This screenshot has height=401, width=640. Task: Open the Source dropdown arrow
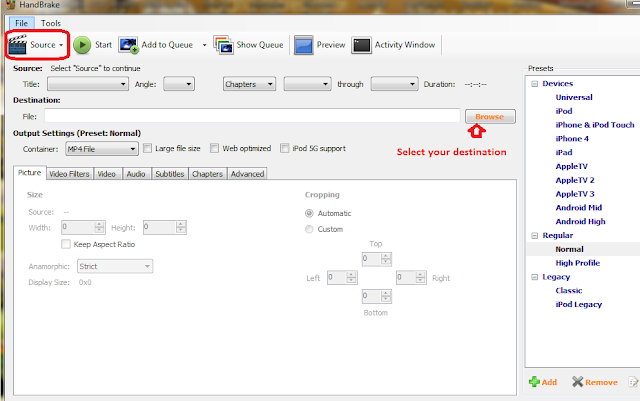pyautogui.click(x=61, y=45)
